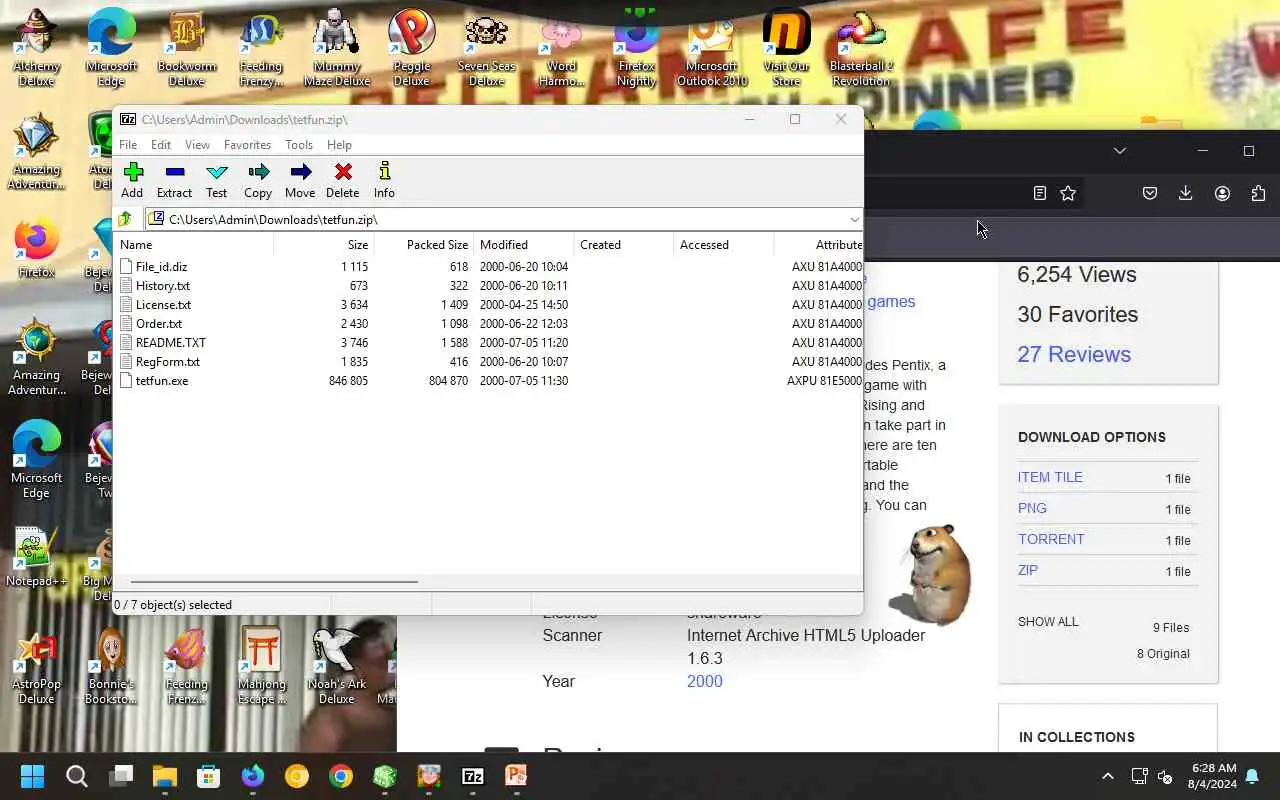Switch to Firefox Nightly on the taskbar

click(252, 776)
